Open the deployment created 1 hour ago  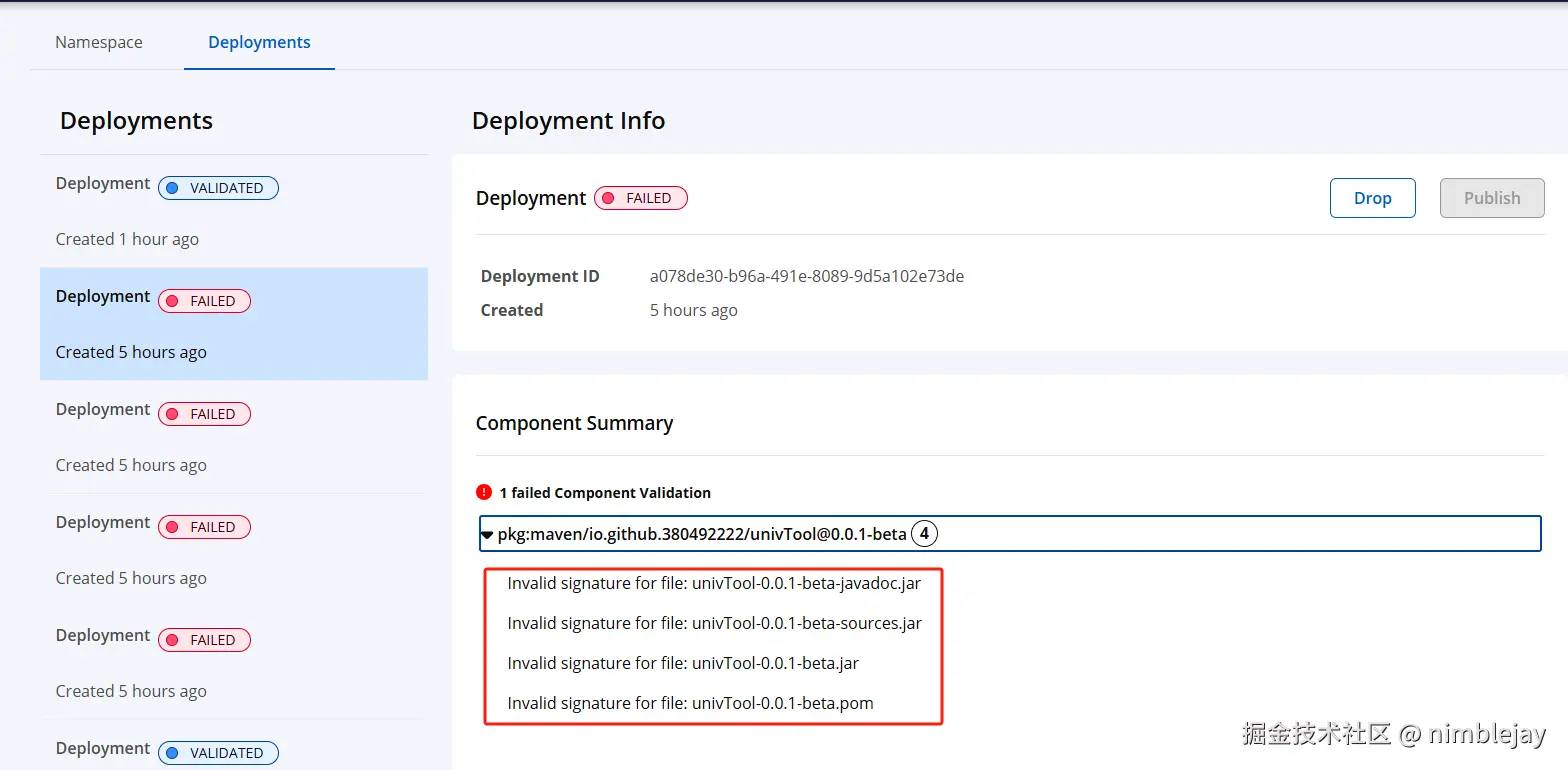(x=234, y=211)
